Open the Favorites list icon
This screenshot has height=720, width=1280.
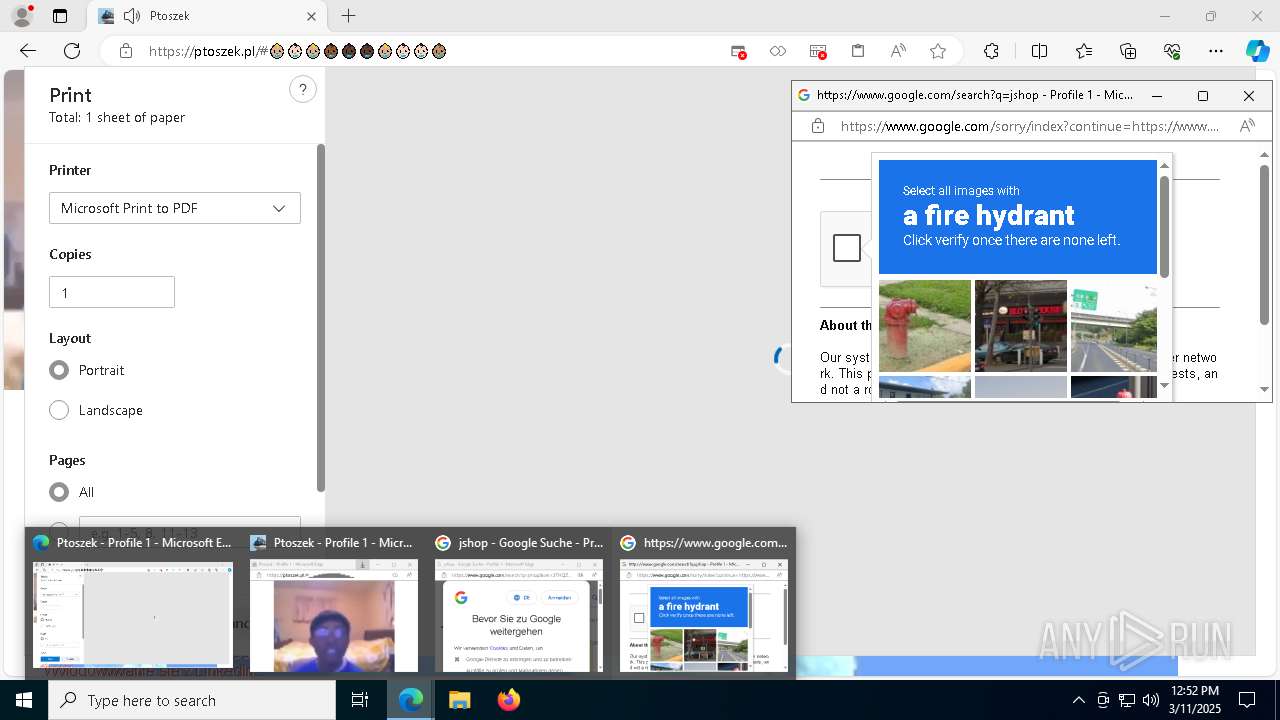[1084, 51]
